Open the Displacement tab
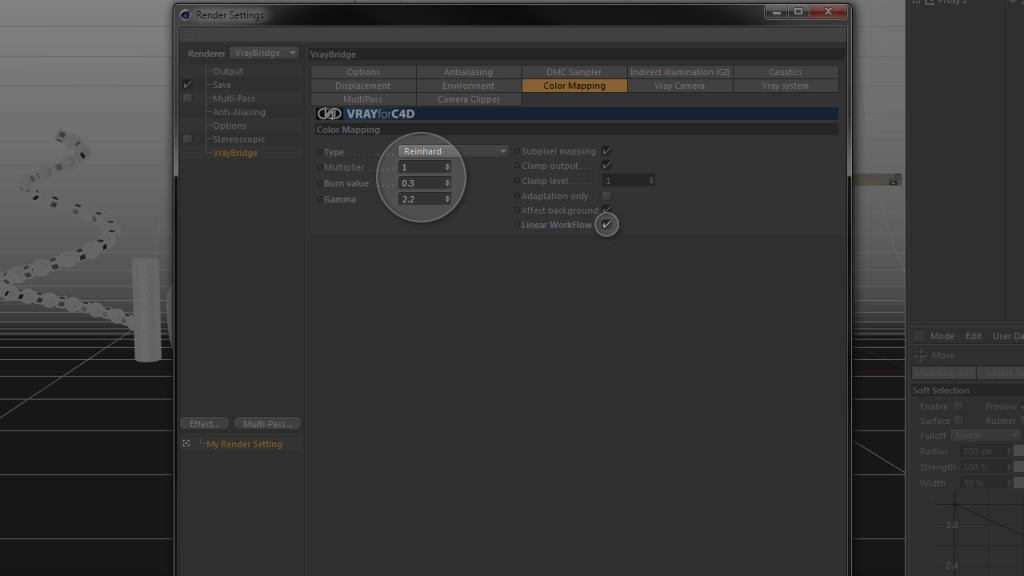The height and width of the screenshot is (576, 1024). (363, 86)
